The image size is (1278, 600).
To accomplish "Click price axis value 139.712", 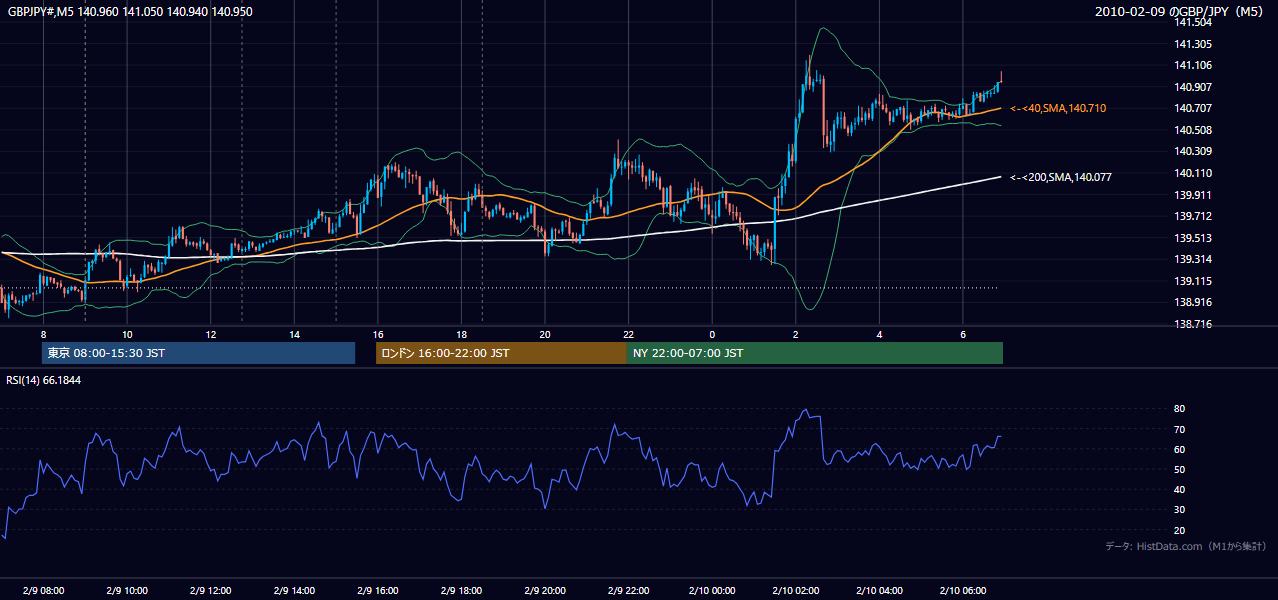I will [1193, 216].
